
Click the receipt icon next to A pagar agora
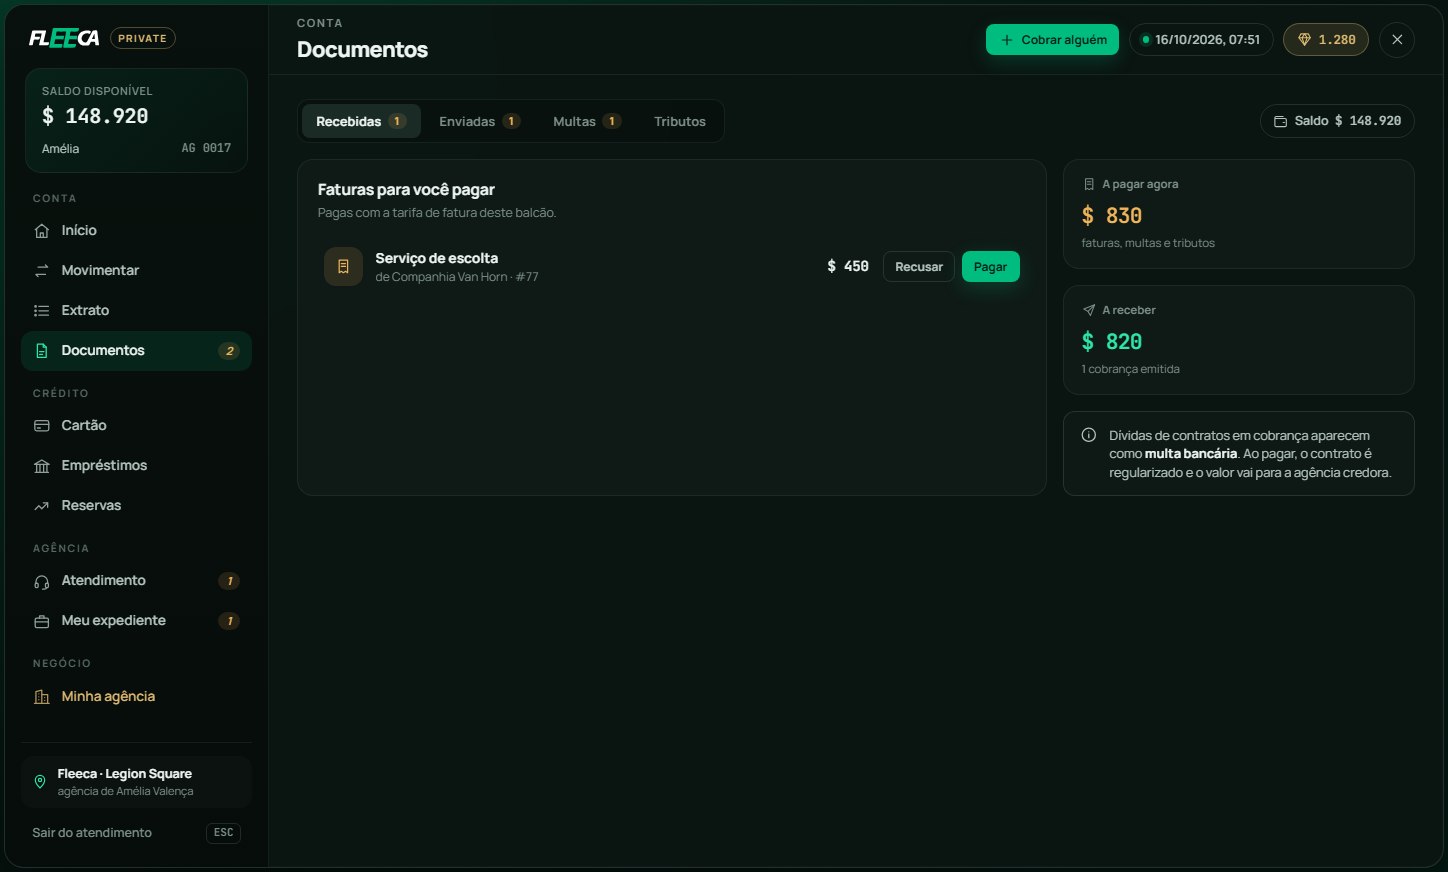(1089, 184)
